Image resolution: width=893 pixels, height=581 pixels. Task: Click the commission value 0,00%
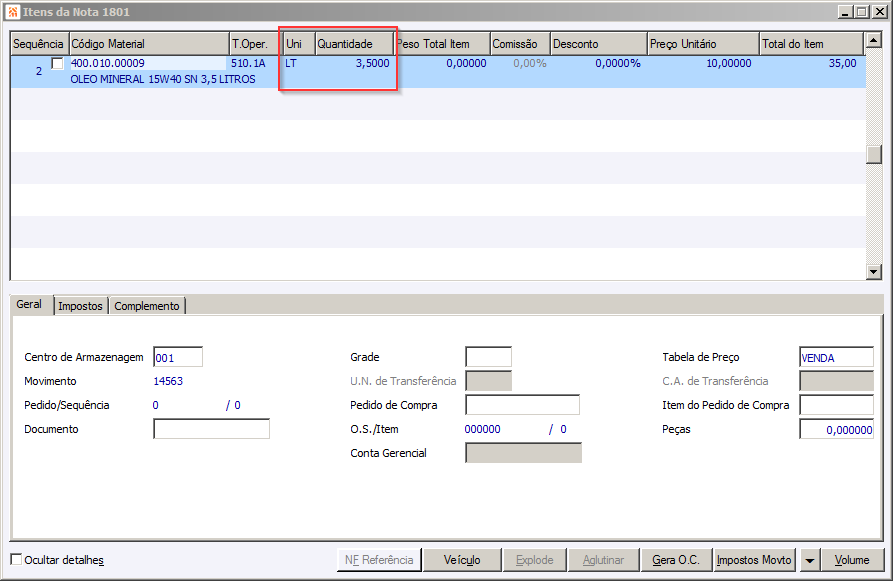(x=530, y=63)
